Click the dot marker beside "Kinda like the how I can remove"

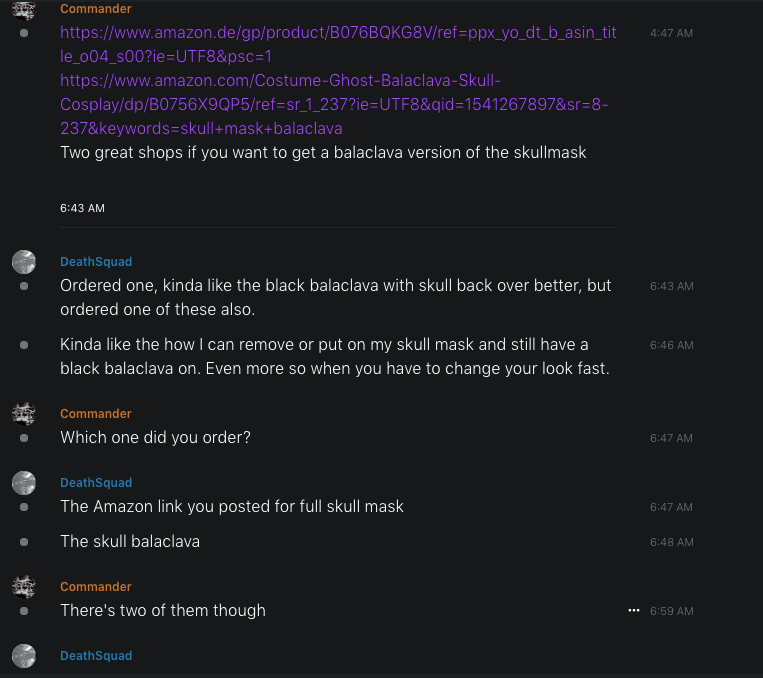coord(24,345)
